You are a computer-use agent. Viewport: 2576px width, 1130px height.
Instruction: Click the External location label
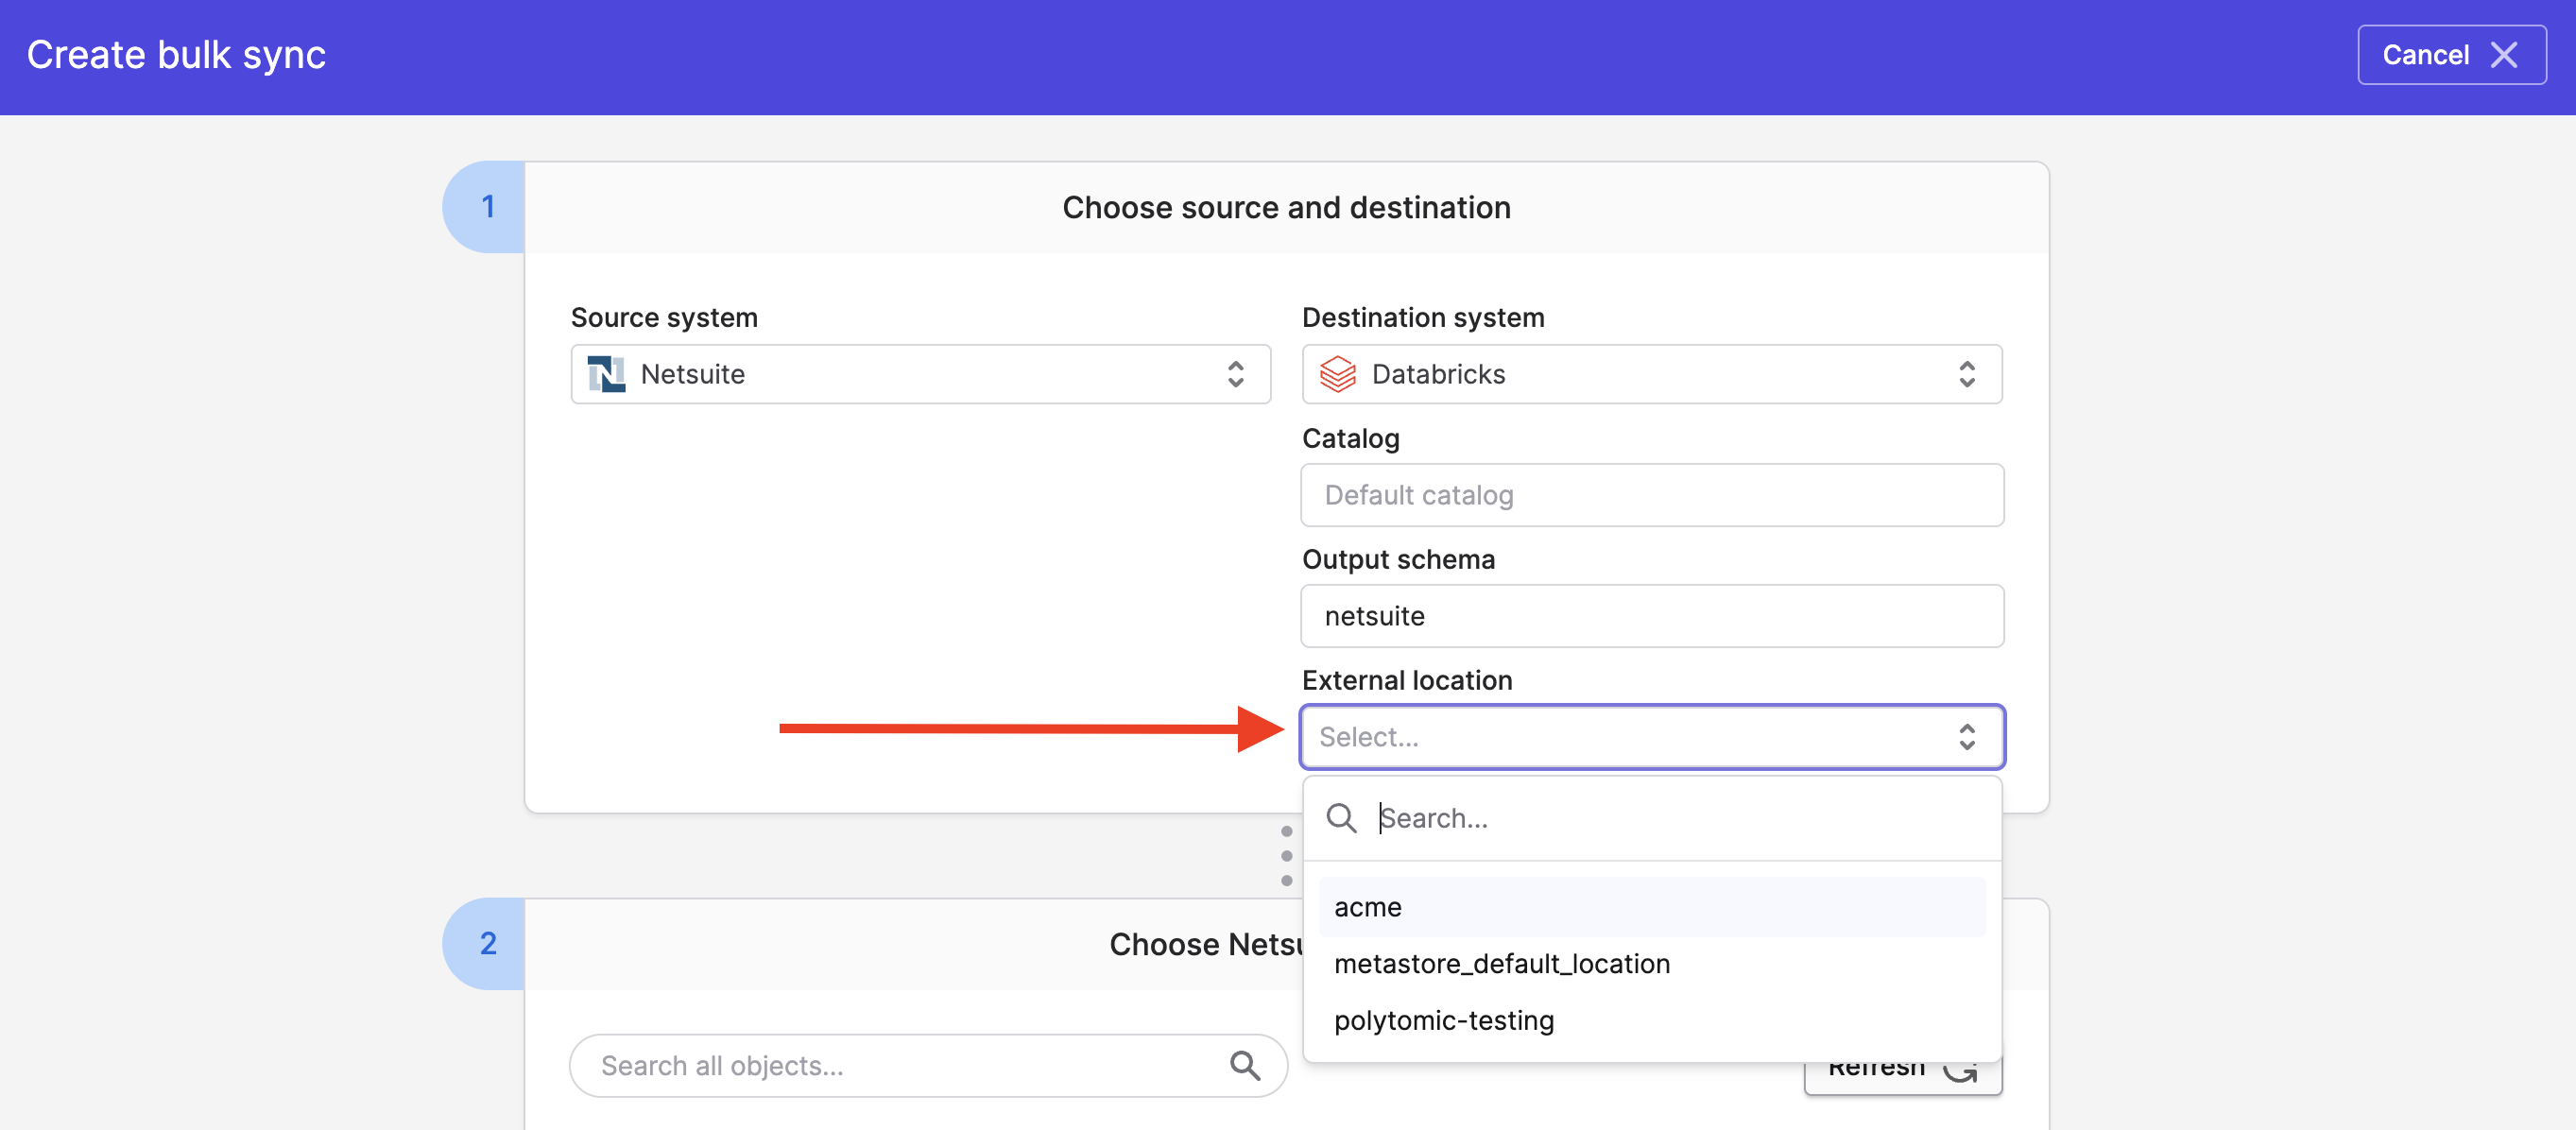1407,680
